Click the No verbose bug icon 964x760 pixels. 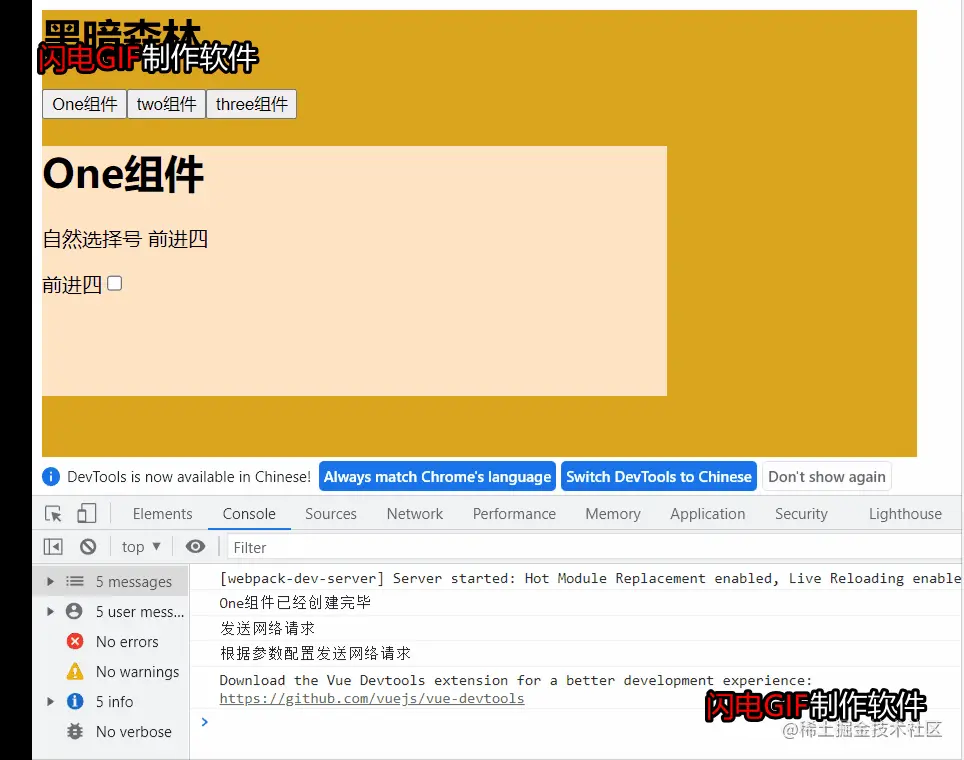(76, 731)
